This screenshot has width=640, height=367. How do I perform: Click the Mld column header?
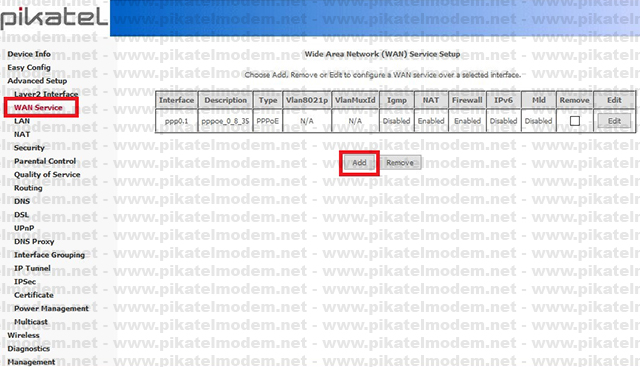pyautogui.click(x=538, y=100)
